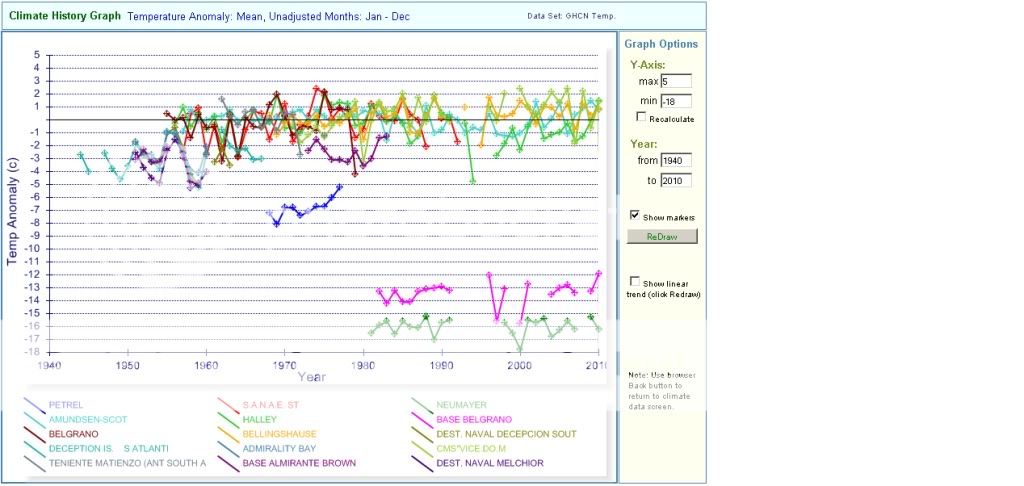Click the Year from input field

pyautogui.click(x=675, y=160)
